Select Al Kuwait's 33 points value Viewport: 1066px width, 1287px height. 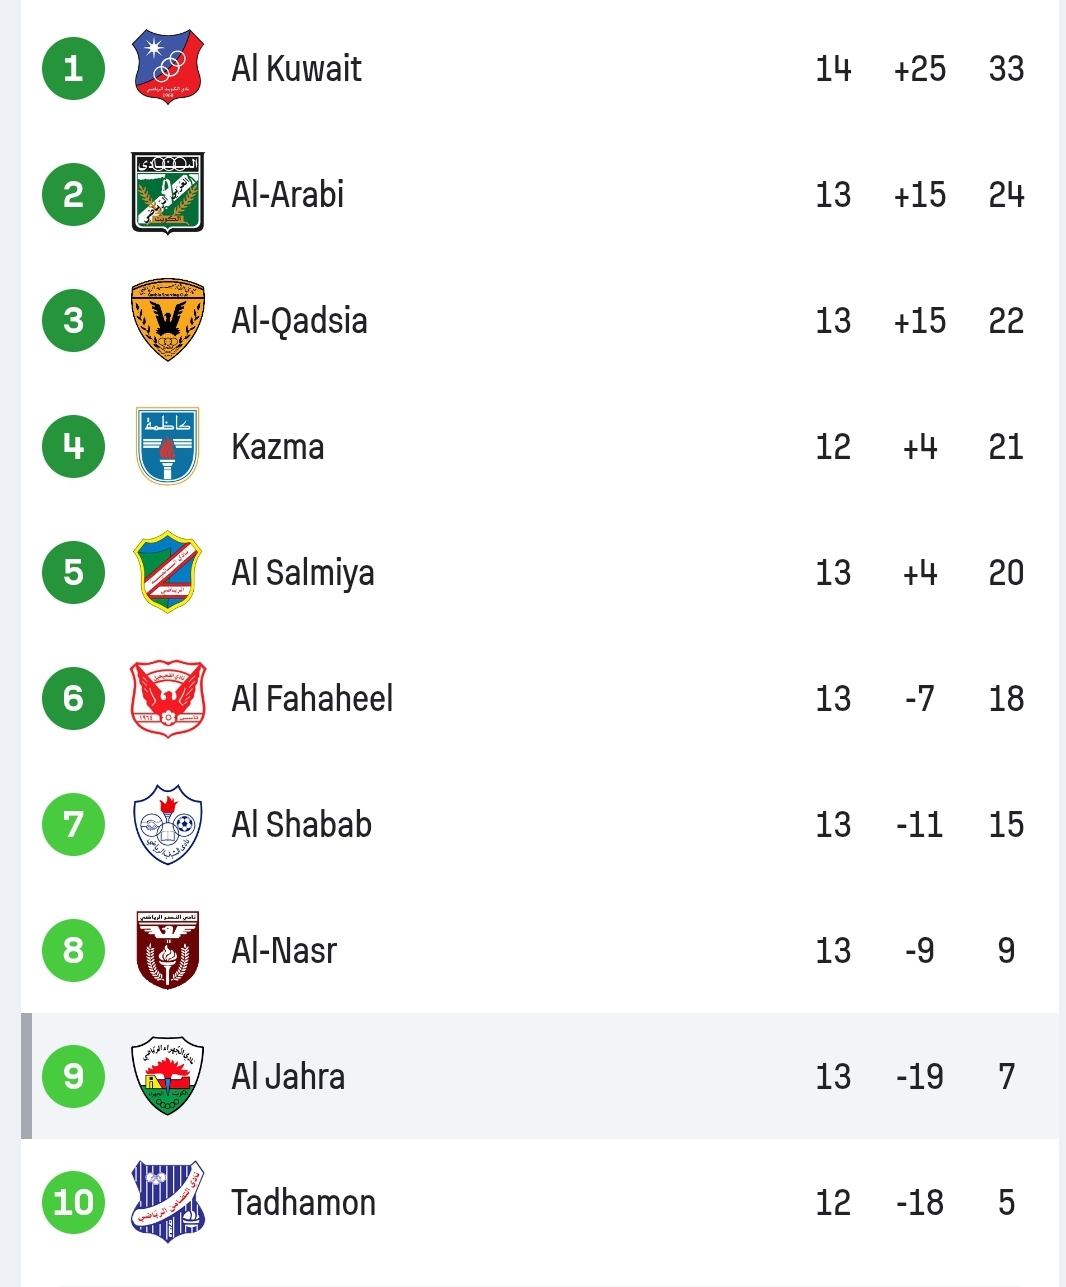(1006, 69)
